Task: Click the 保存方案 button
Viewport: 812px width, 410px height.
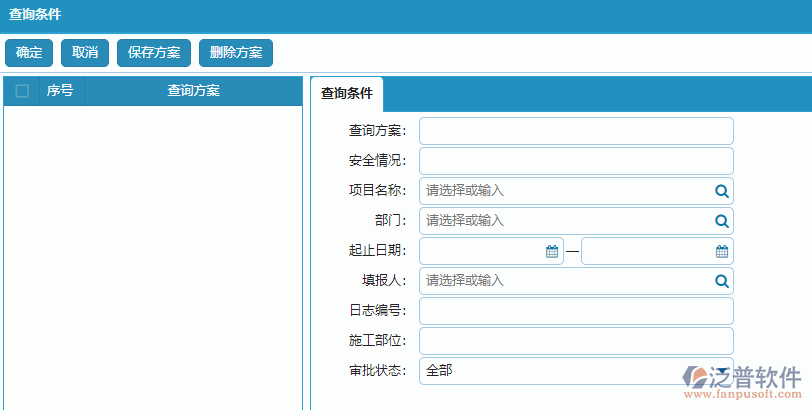Action: click(154, 53)
